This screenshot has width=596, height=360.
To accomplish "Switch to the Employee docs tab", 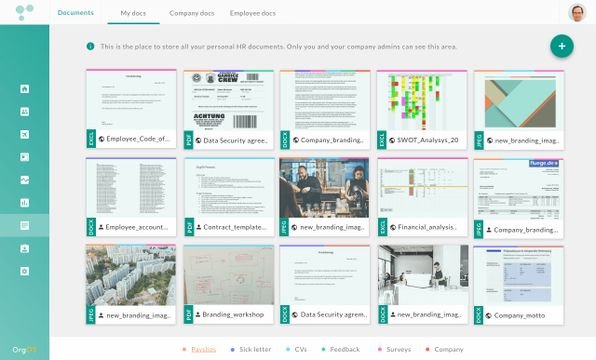I will coord(253,13).
